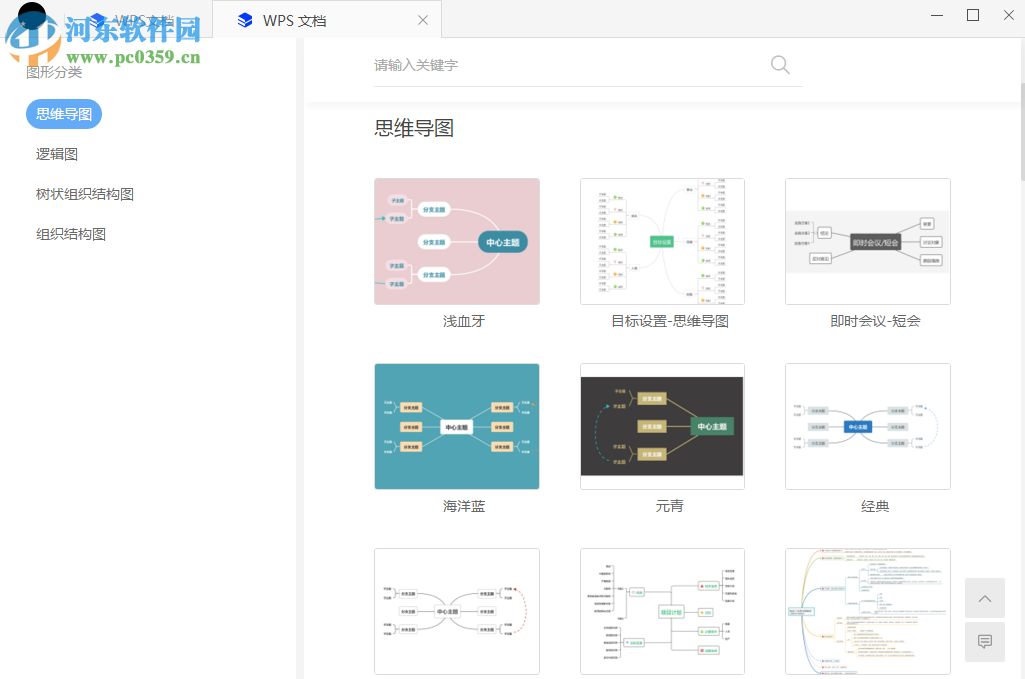Open the 海洋蓝 mind map template
Viewport: 1025px width, 679px height.
tap(456, 427)
